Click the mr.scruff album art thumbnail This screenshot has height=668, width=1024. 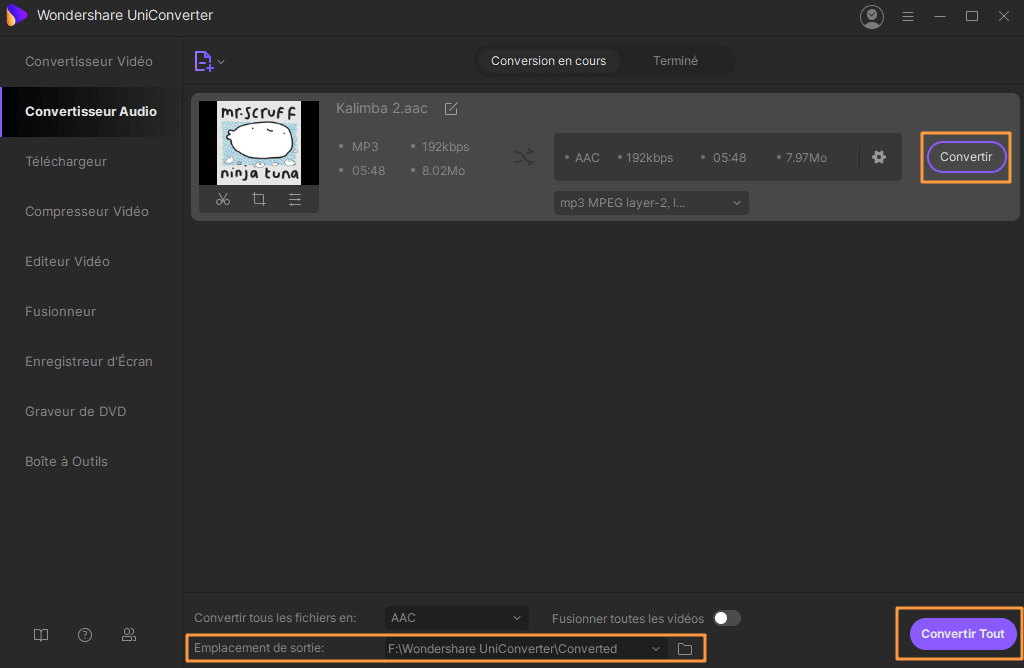(x=259, y=142)
